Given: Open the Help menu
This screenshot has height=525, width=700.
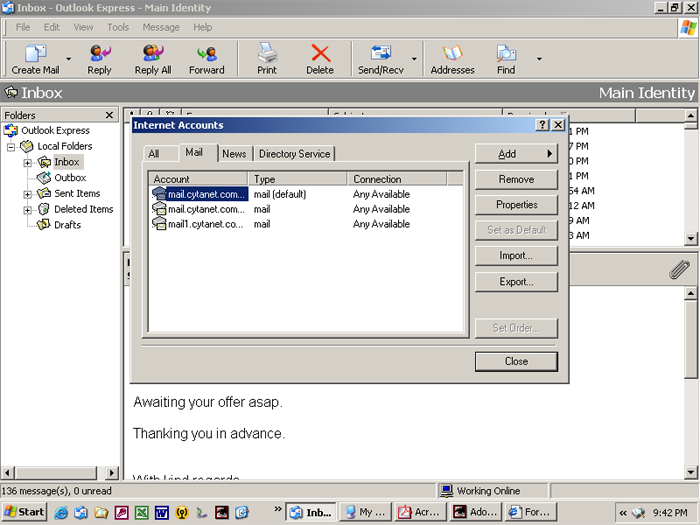Looking at the screenshot, I should point(202,27).
